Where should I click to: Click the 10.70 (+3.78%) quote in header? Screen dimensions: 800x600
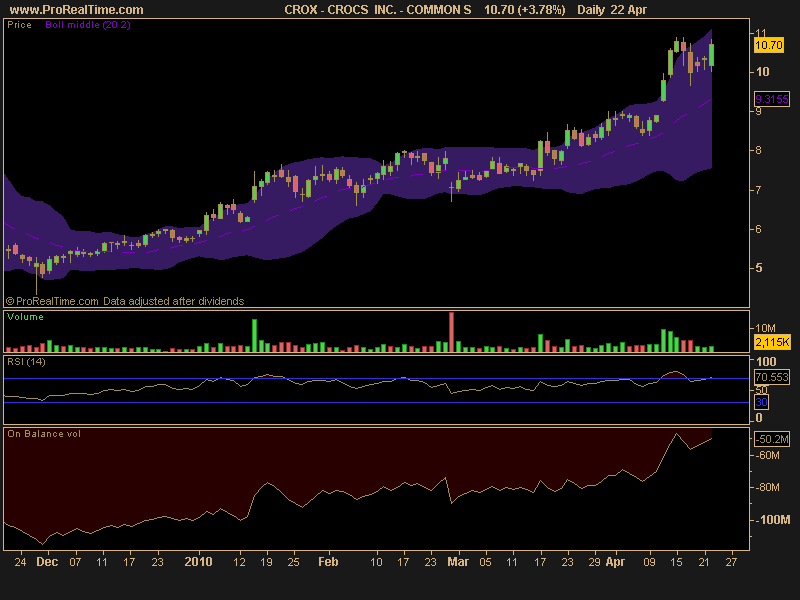coord(524,10)
